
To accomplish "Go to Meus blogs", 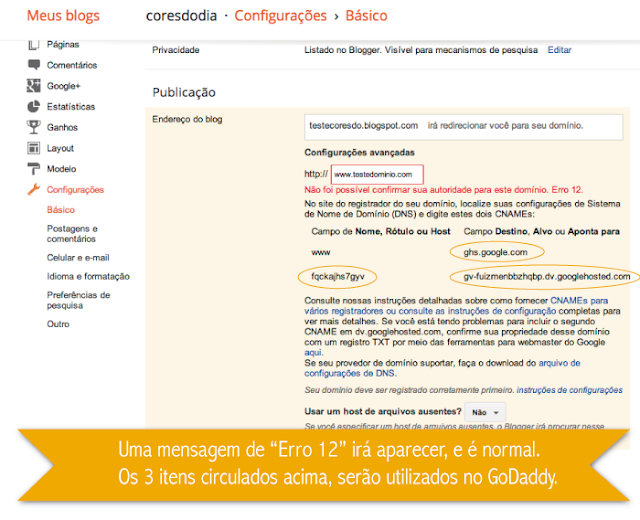I will pos(63,16).
